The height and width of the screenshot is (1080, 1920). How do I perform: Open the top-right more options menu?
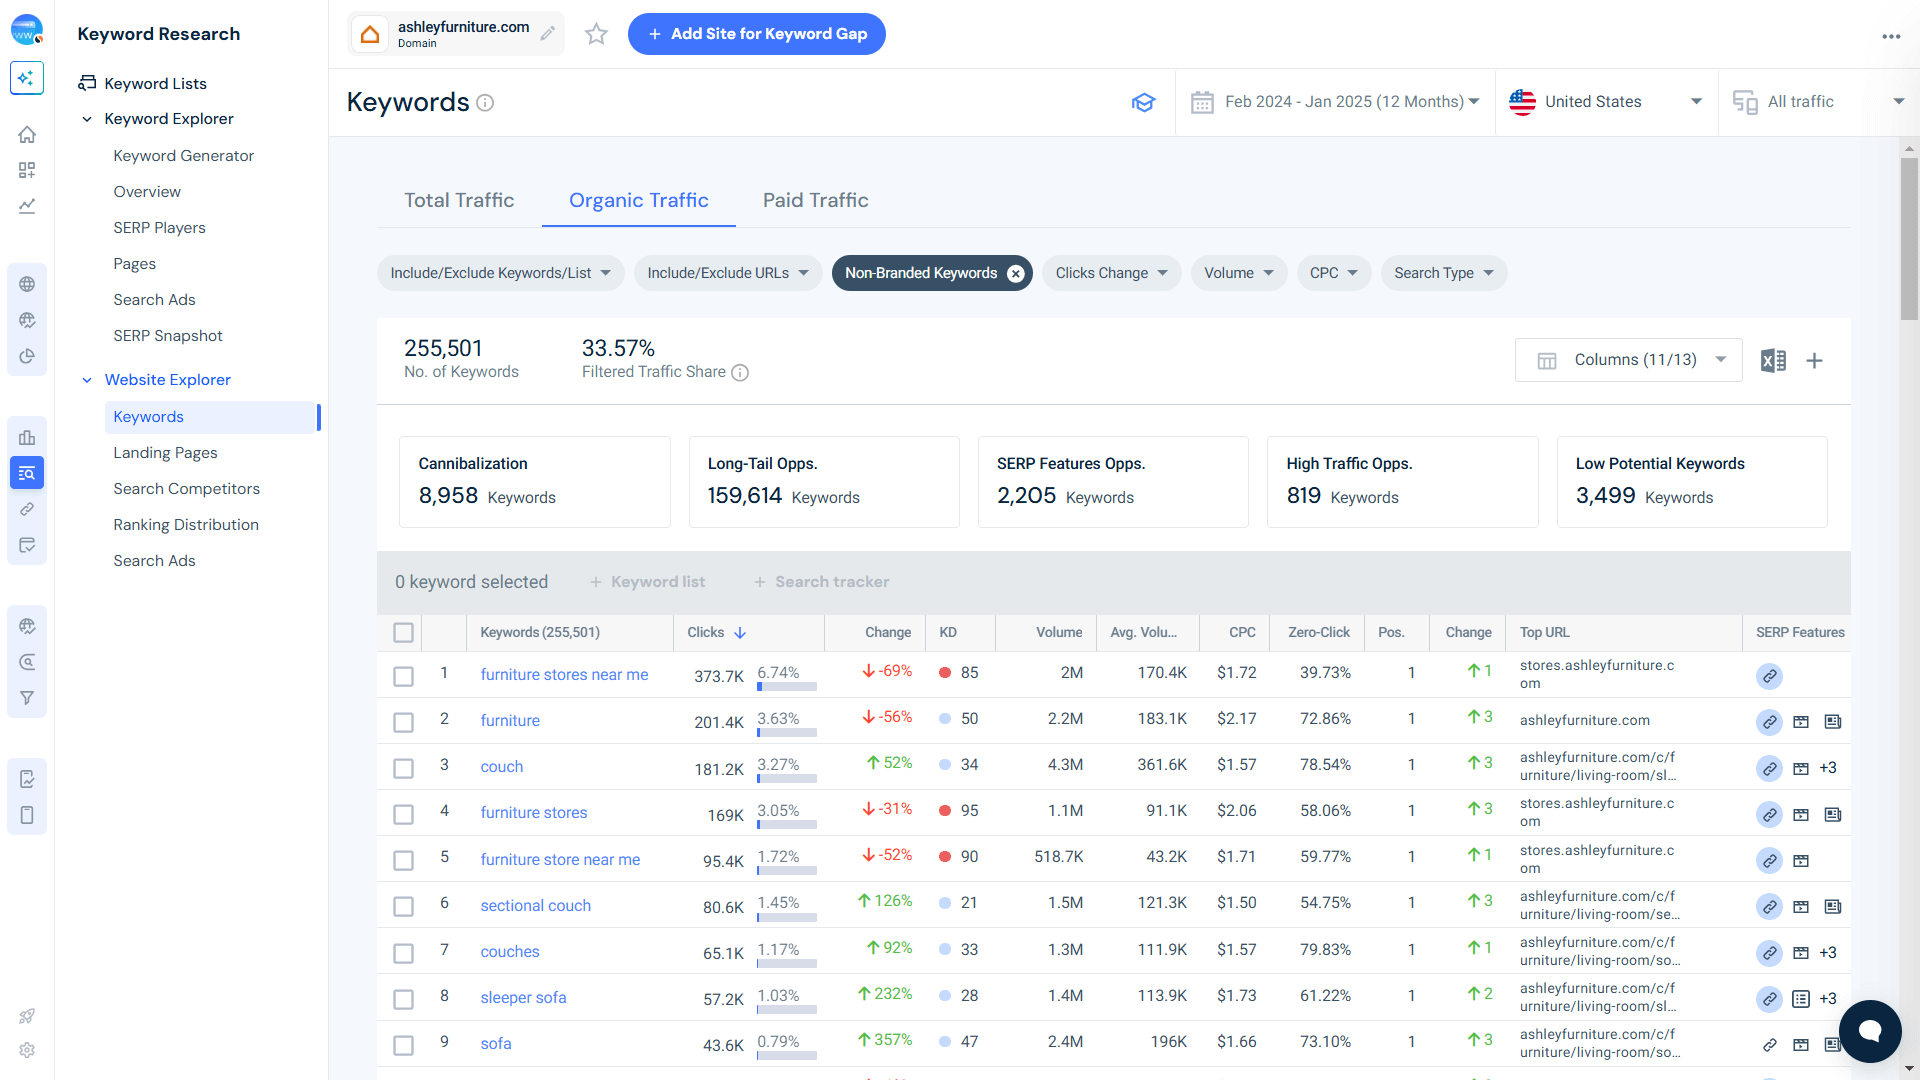click(x=1890, y=36)
